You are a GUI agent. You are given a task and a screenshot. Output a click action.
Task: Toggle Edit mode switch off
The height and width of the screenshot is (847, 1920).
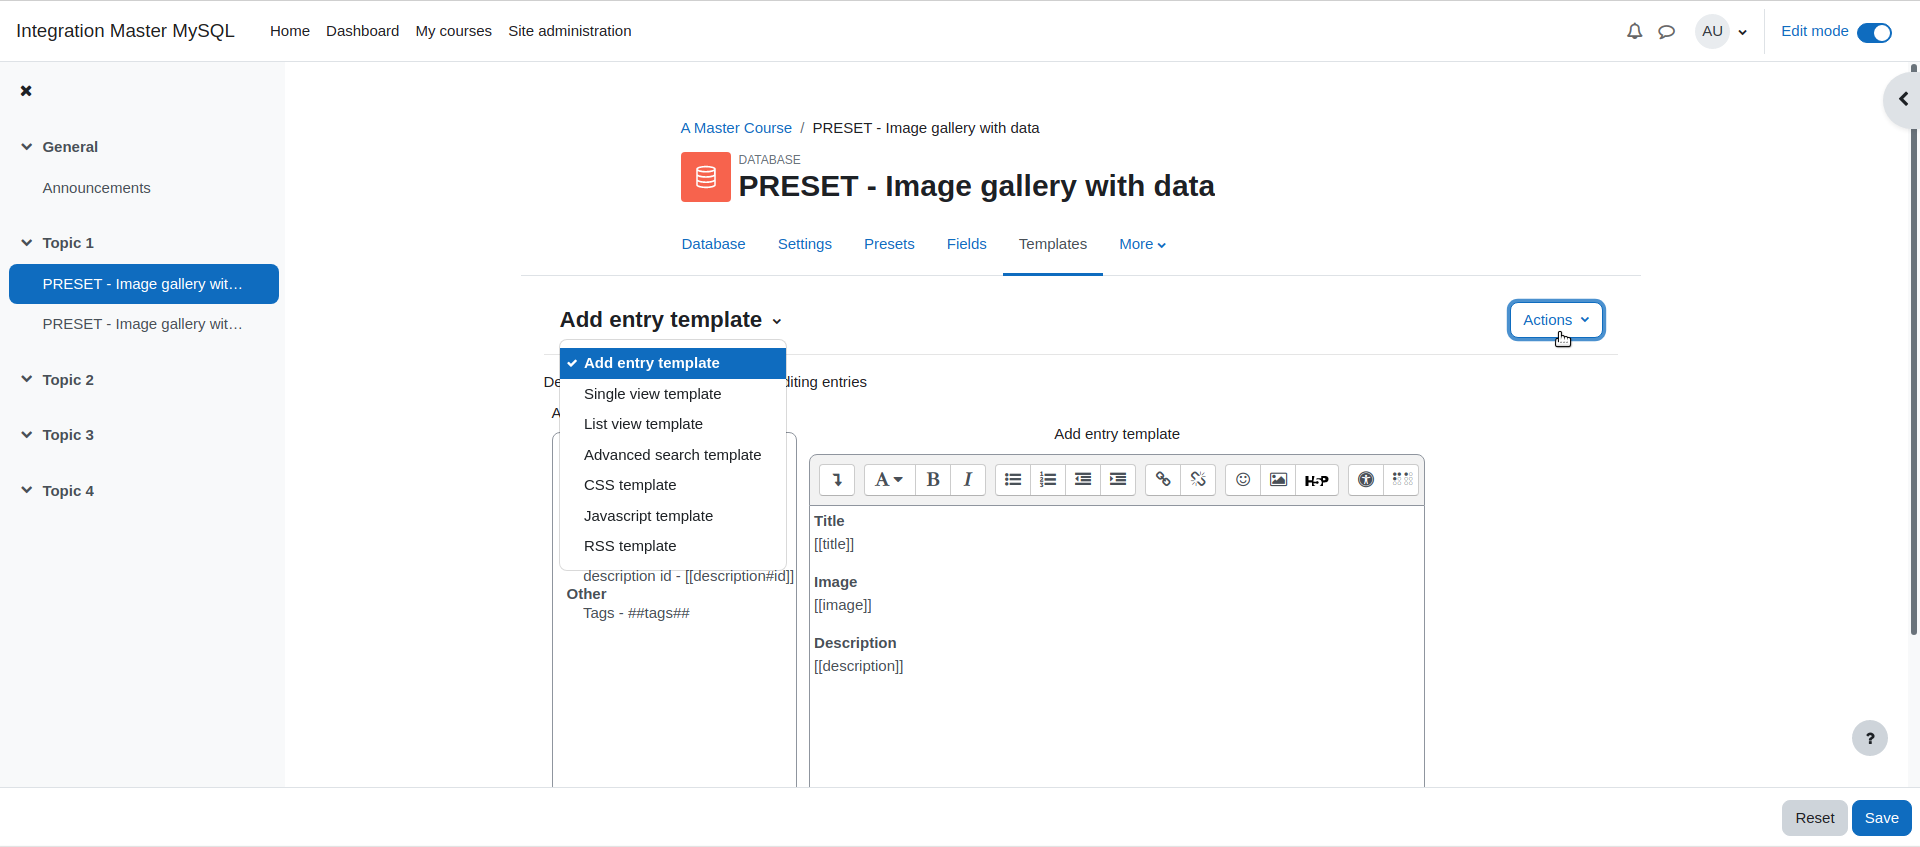pyautogui.click(x=1874, y=32)
